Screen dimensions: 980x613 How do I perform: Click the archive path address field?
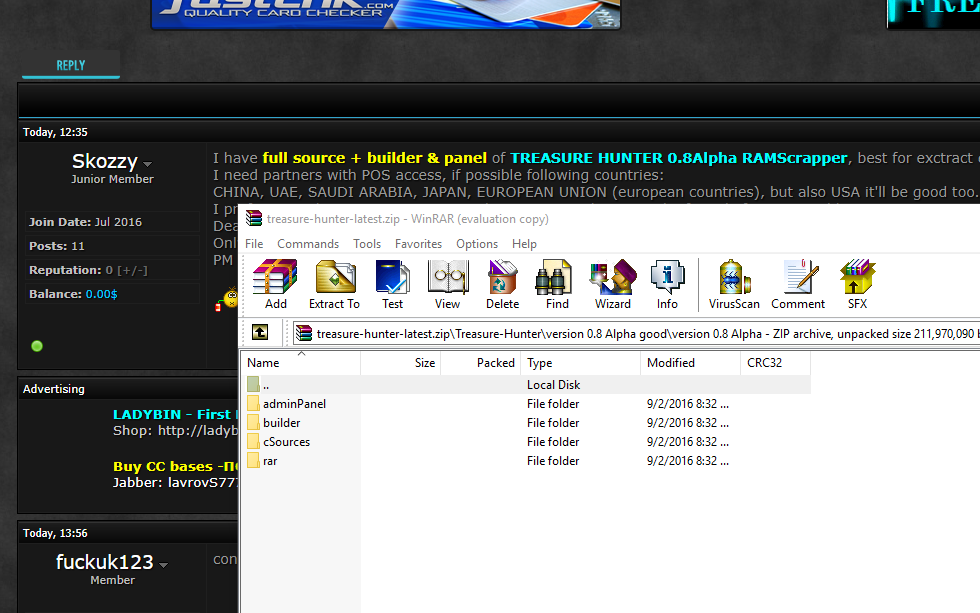636,333
